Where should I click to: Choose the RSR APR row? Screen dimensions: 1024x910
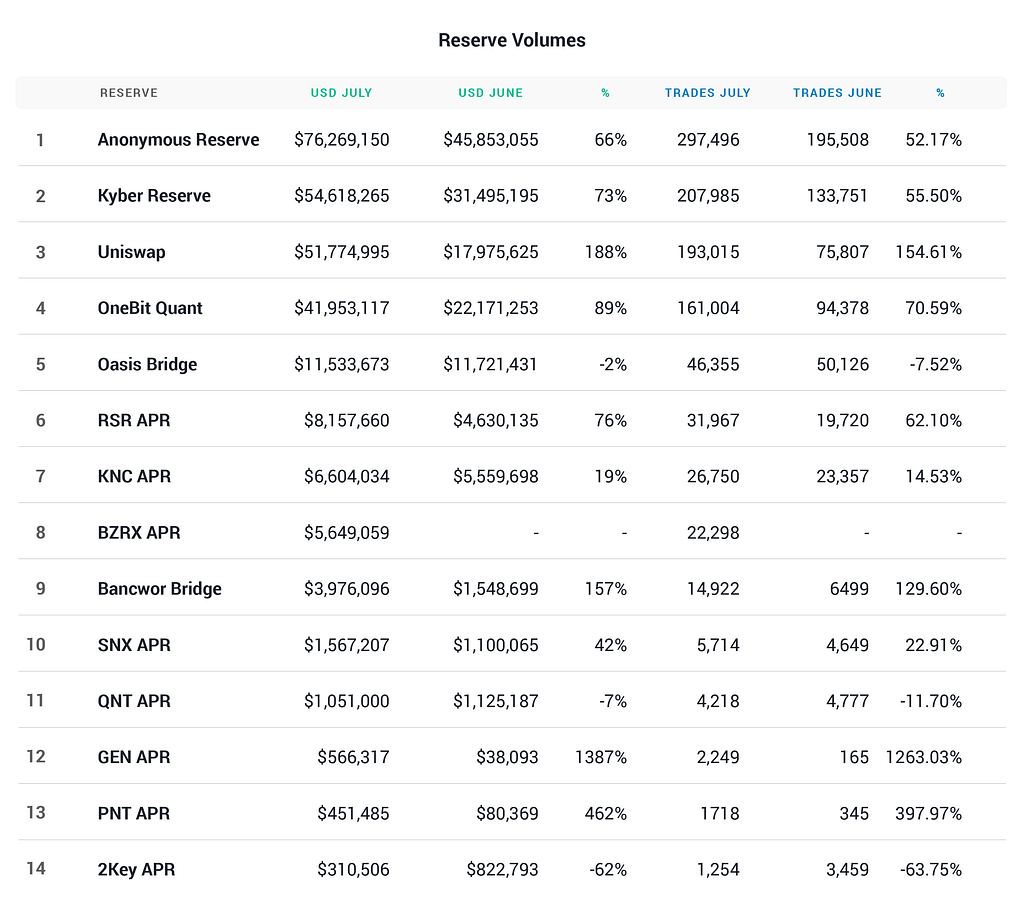[134, 420]
